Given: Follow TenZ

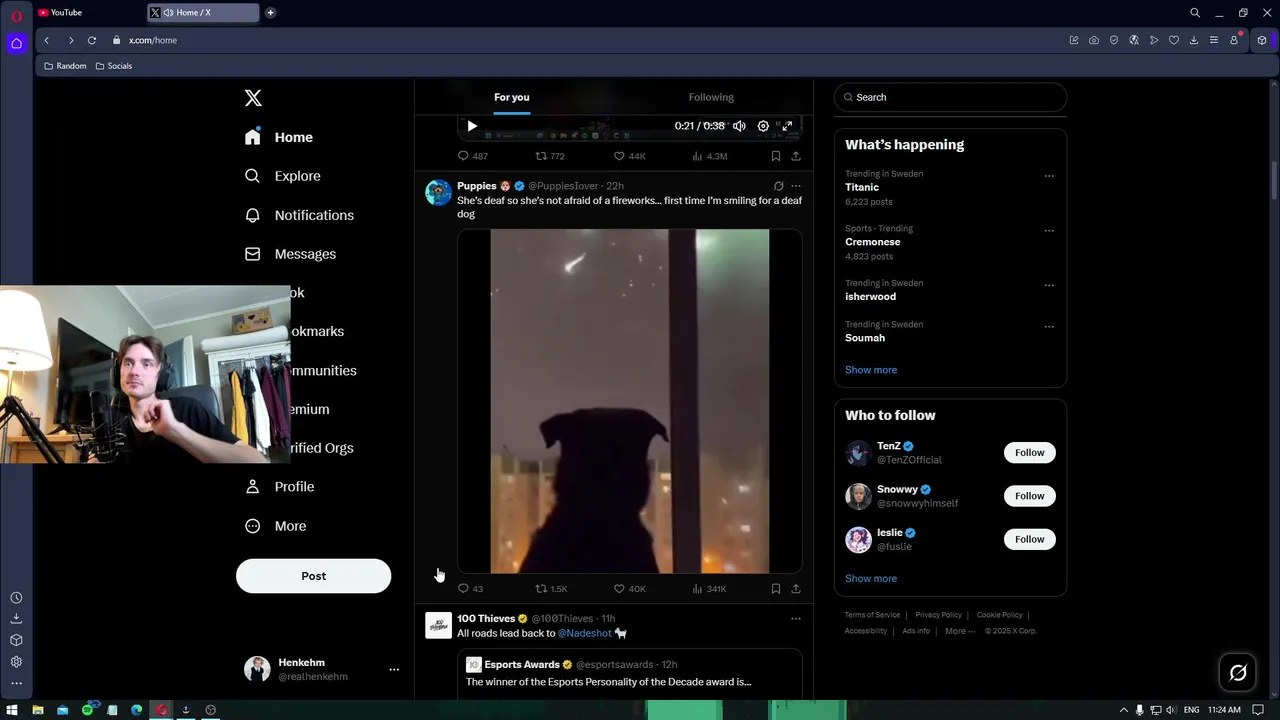Looking at the screenshot, I should click(x=1029, y=453).
